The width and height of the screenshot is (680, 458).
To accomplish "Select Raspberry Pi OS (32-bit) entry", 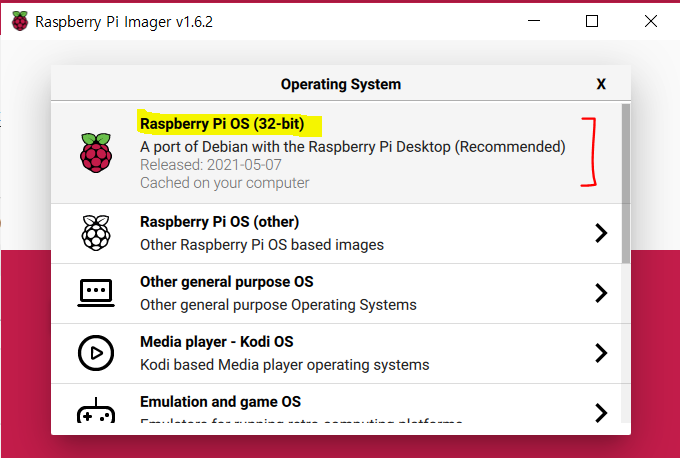I will [337, 153].
